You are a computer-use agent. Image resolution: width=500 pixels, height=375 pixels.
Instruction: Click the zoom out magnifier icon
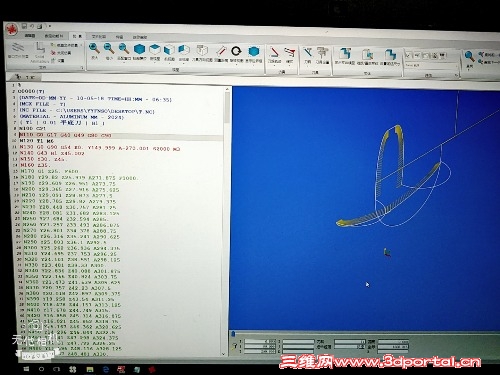(x=109, y=49)
